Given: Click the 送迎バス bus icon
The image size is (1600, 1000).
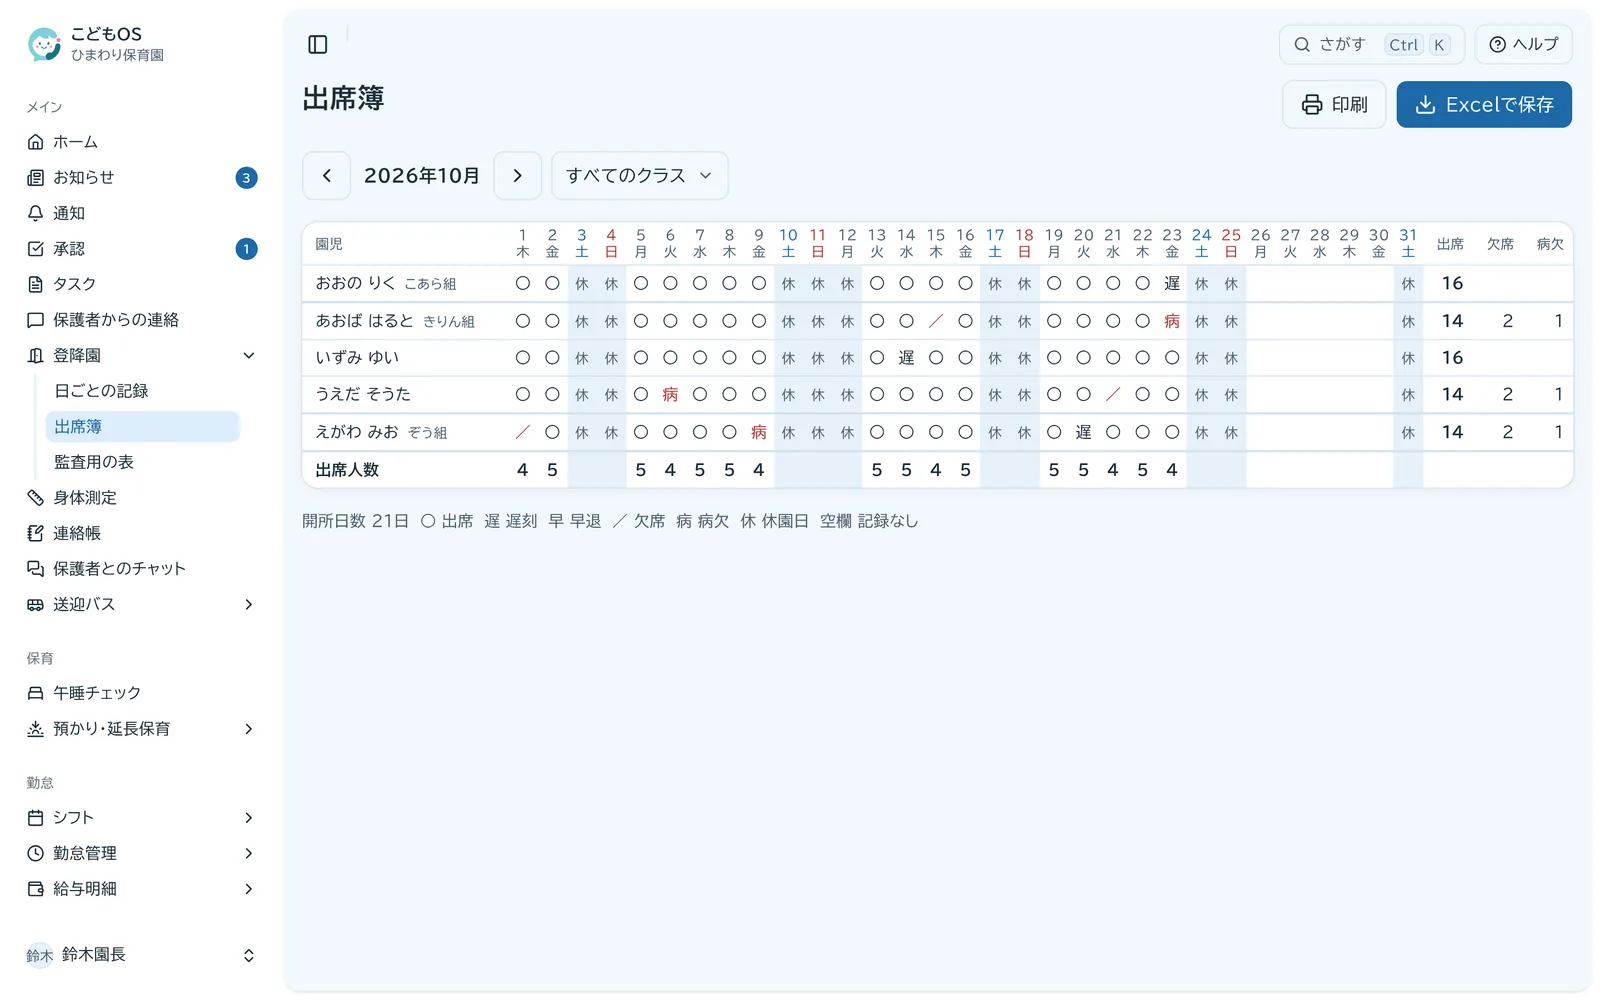Looking at the screenshot, I should point(36,604).
